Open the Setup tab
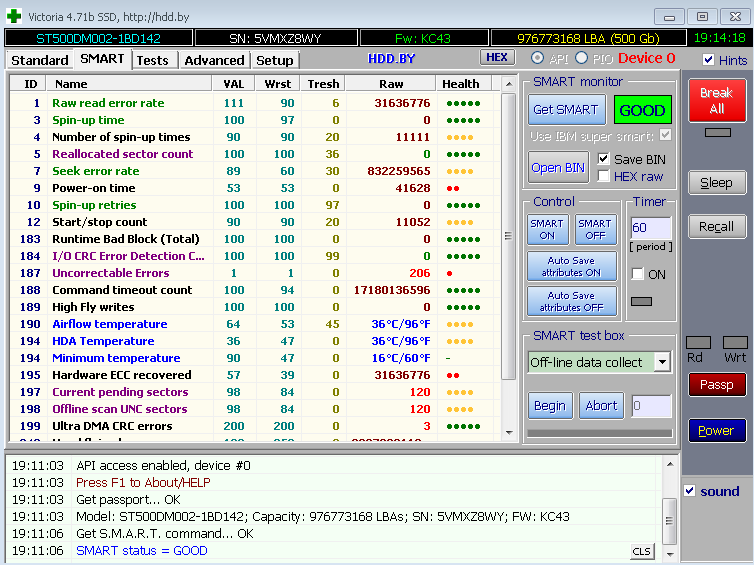 point(275,61)
